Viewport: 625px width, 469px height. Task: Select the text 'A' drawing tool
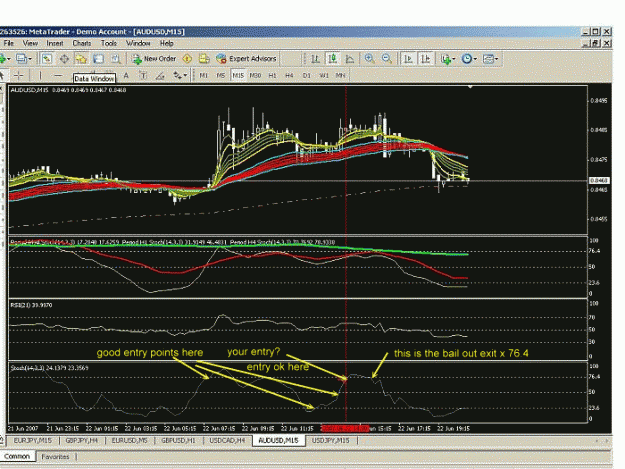[126, 75]
